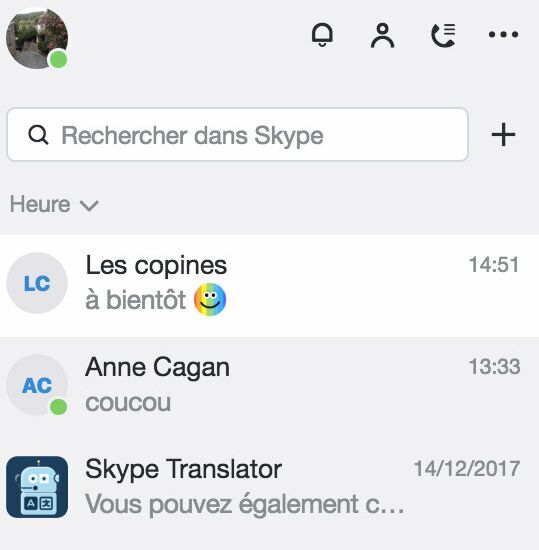Open the contacts person icon

(x=382, y=35)
